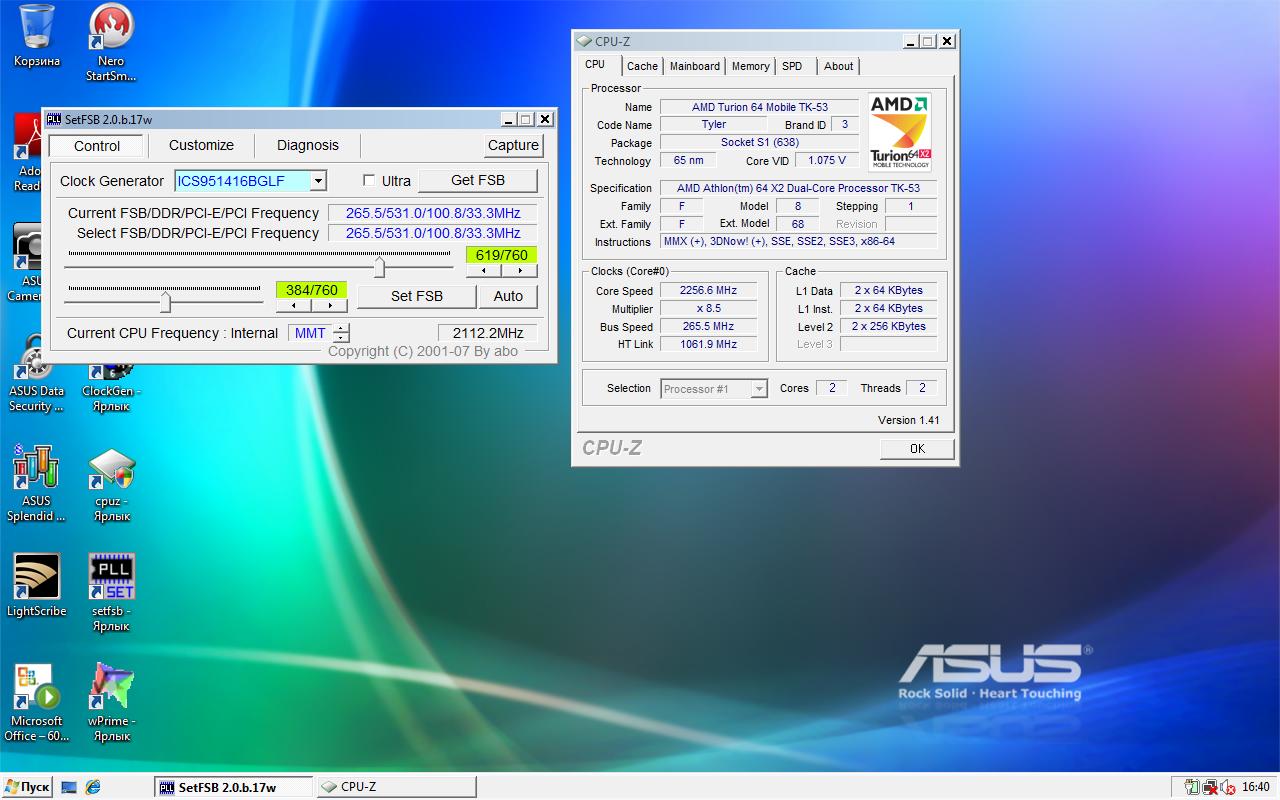Open the Start (Пуск) menu

[x=26, y=787]
